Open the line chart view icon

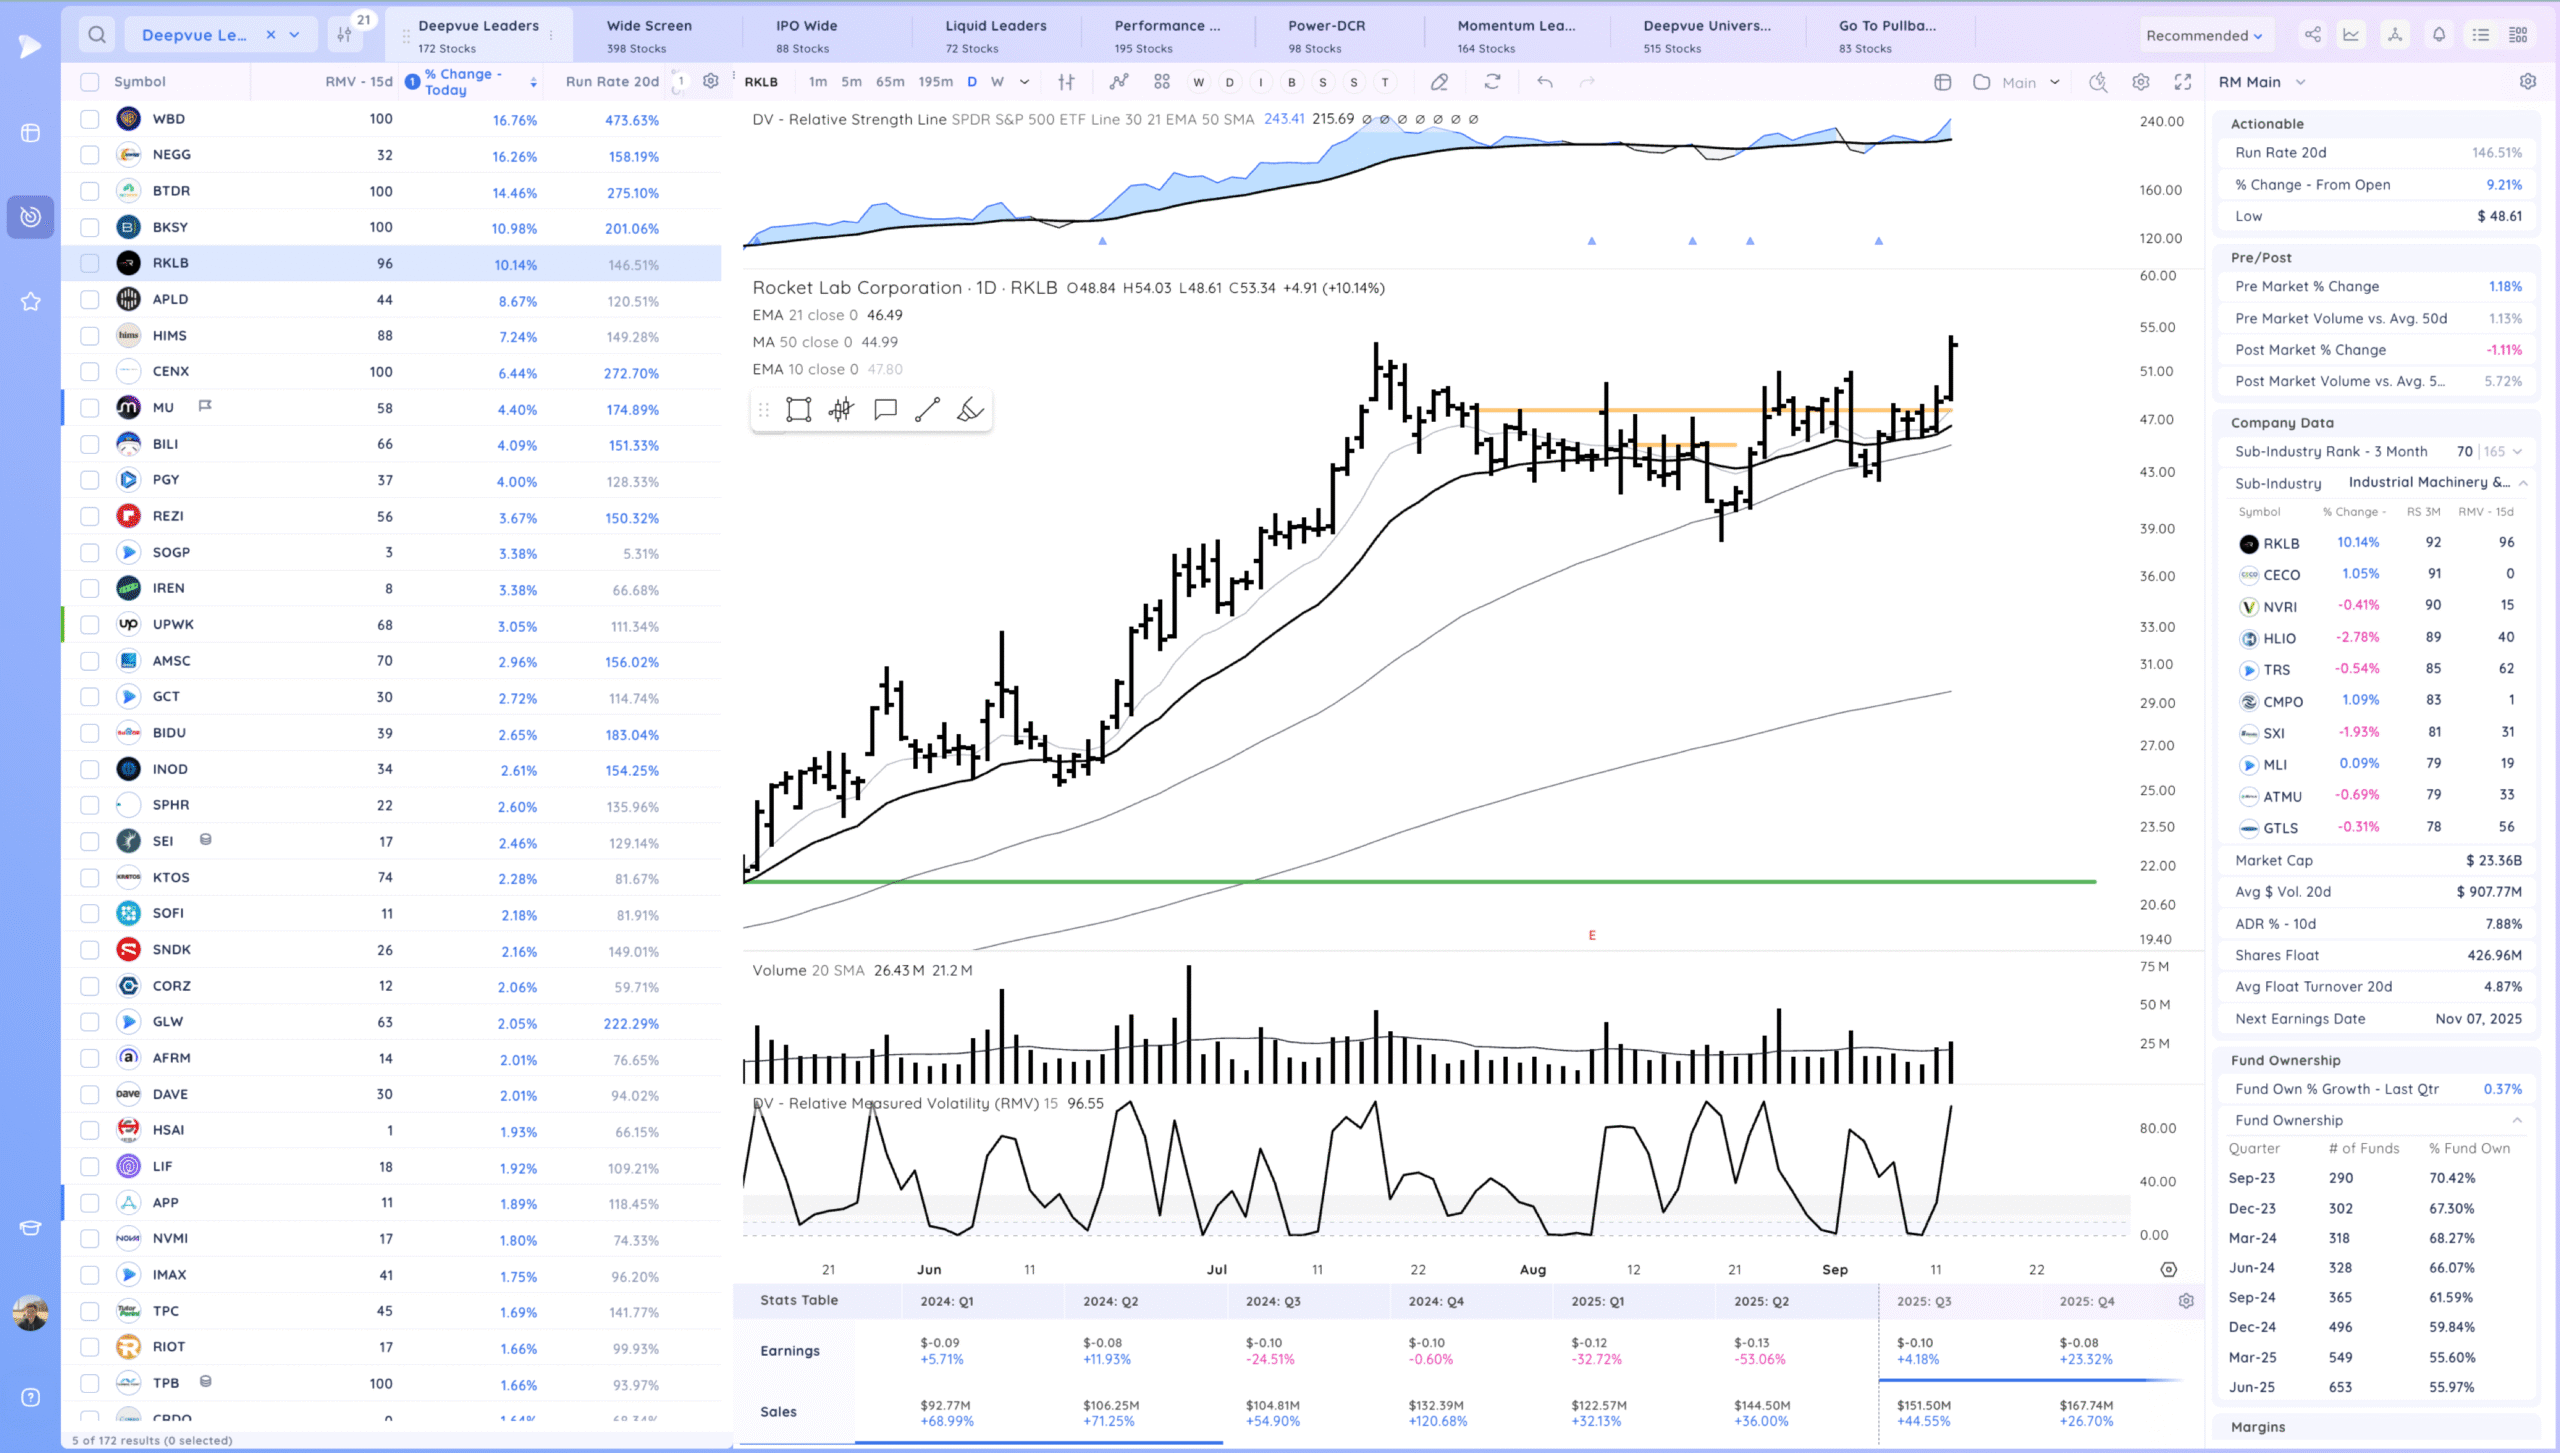pos(2351,35)
